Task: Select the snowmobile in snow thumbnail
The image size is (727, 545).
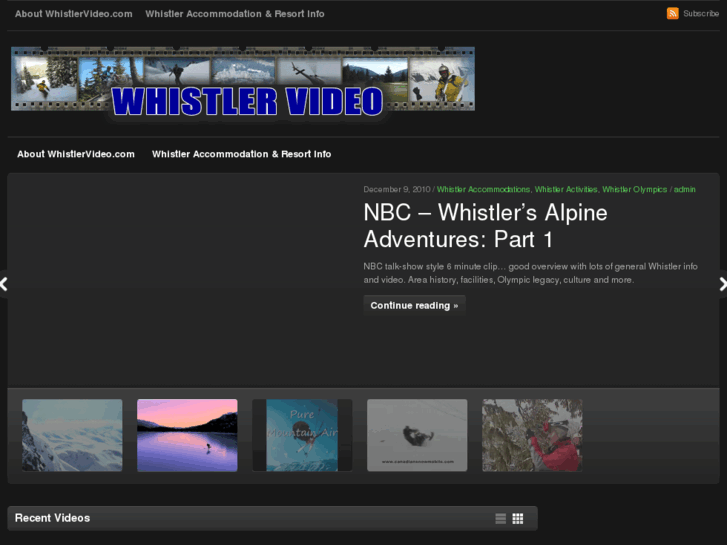Action: click(x=417, y=435)
